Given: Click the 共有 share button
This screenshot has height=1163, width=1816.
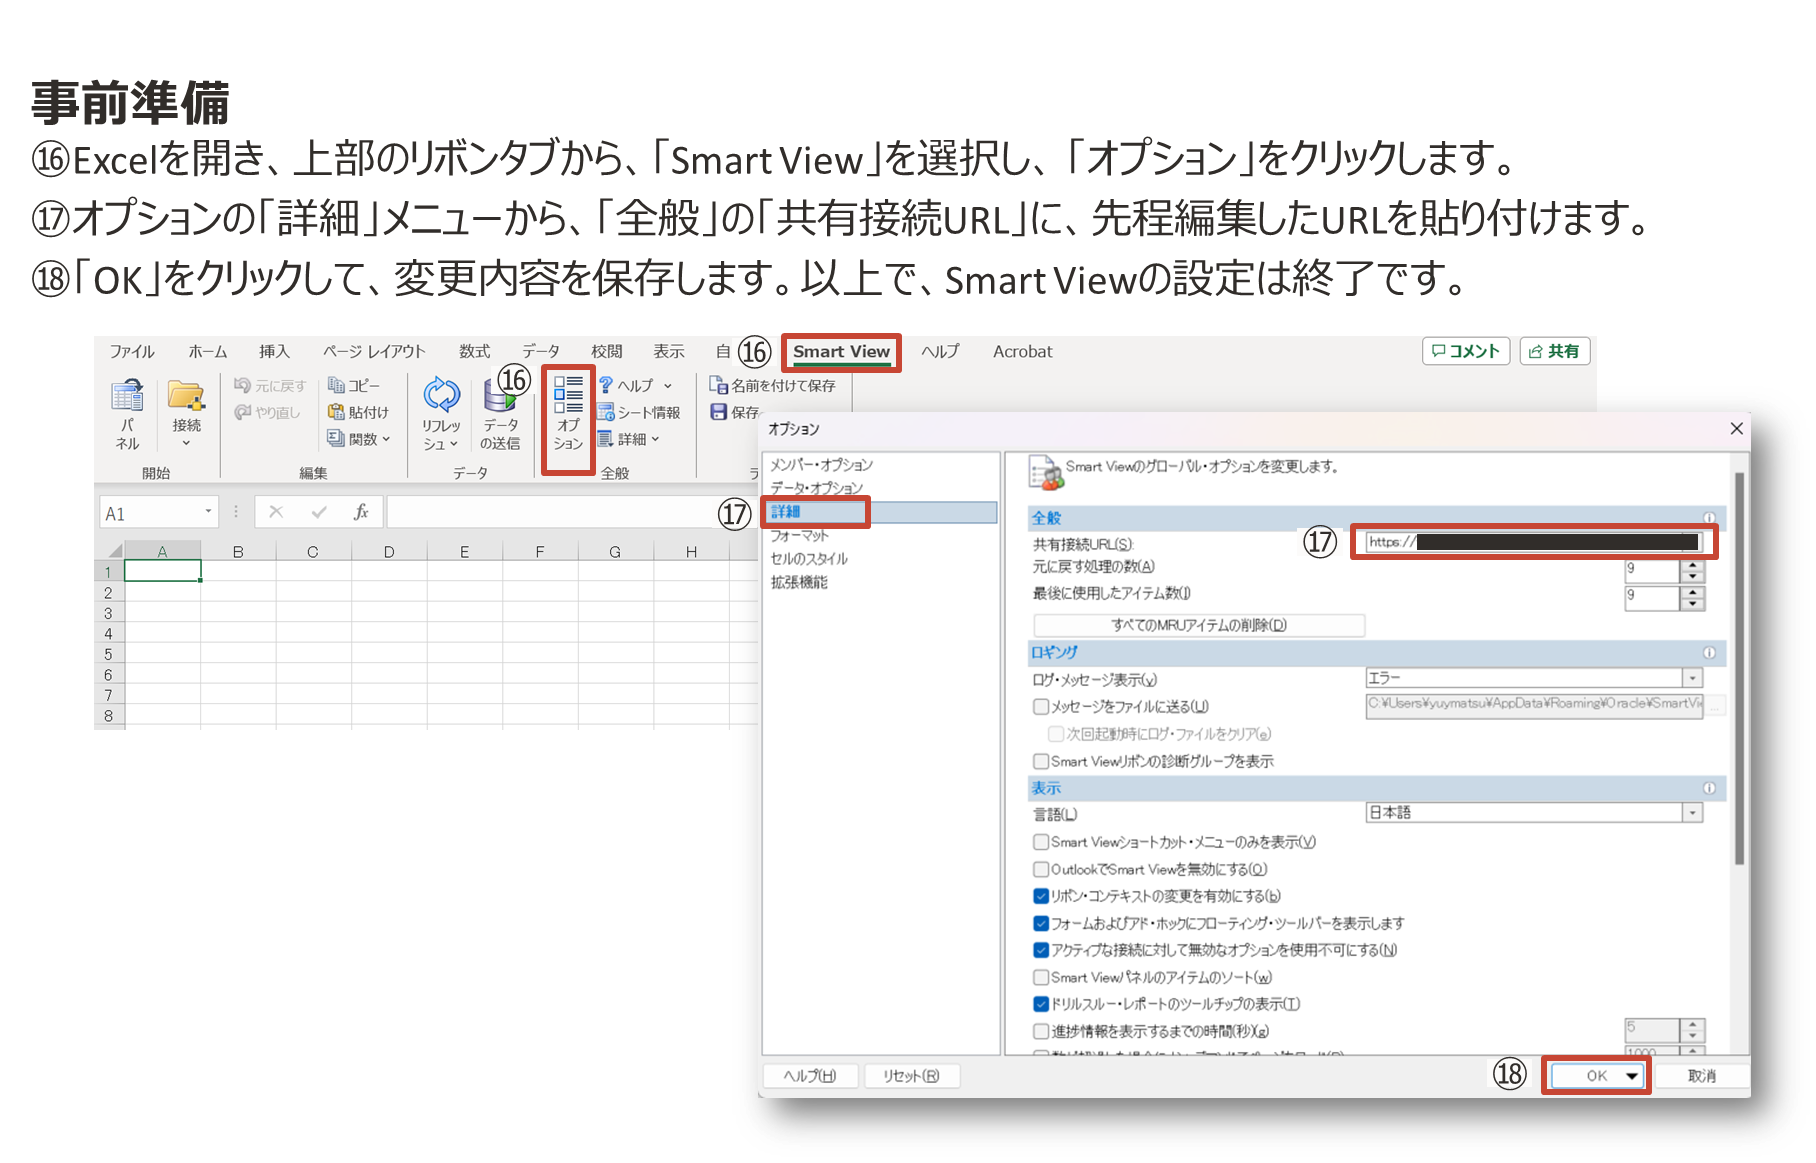Looking at the screenshot, I should (x=1554, y=351).
